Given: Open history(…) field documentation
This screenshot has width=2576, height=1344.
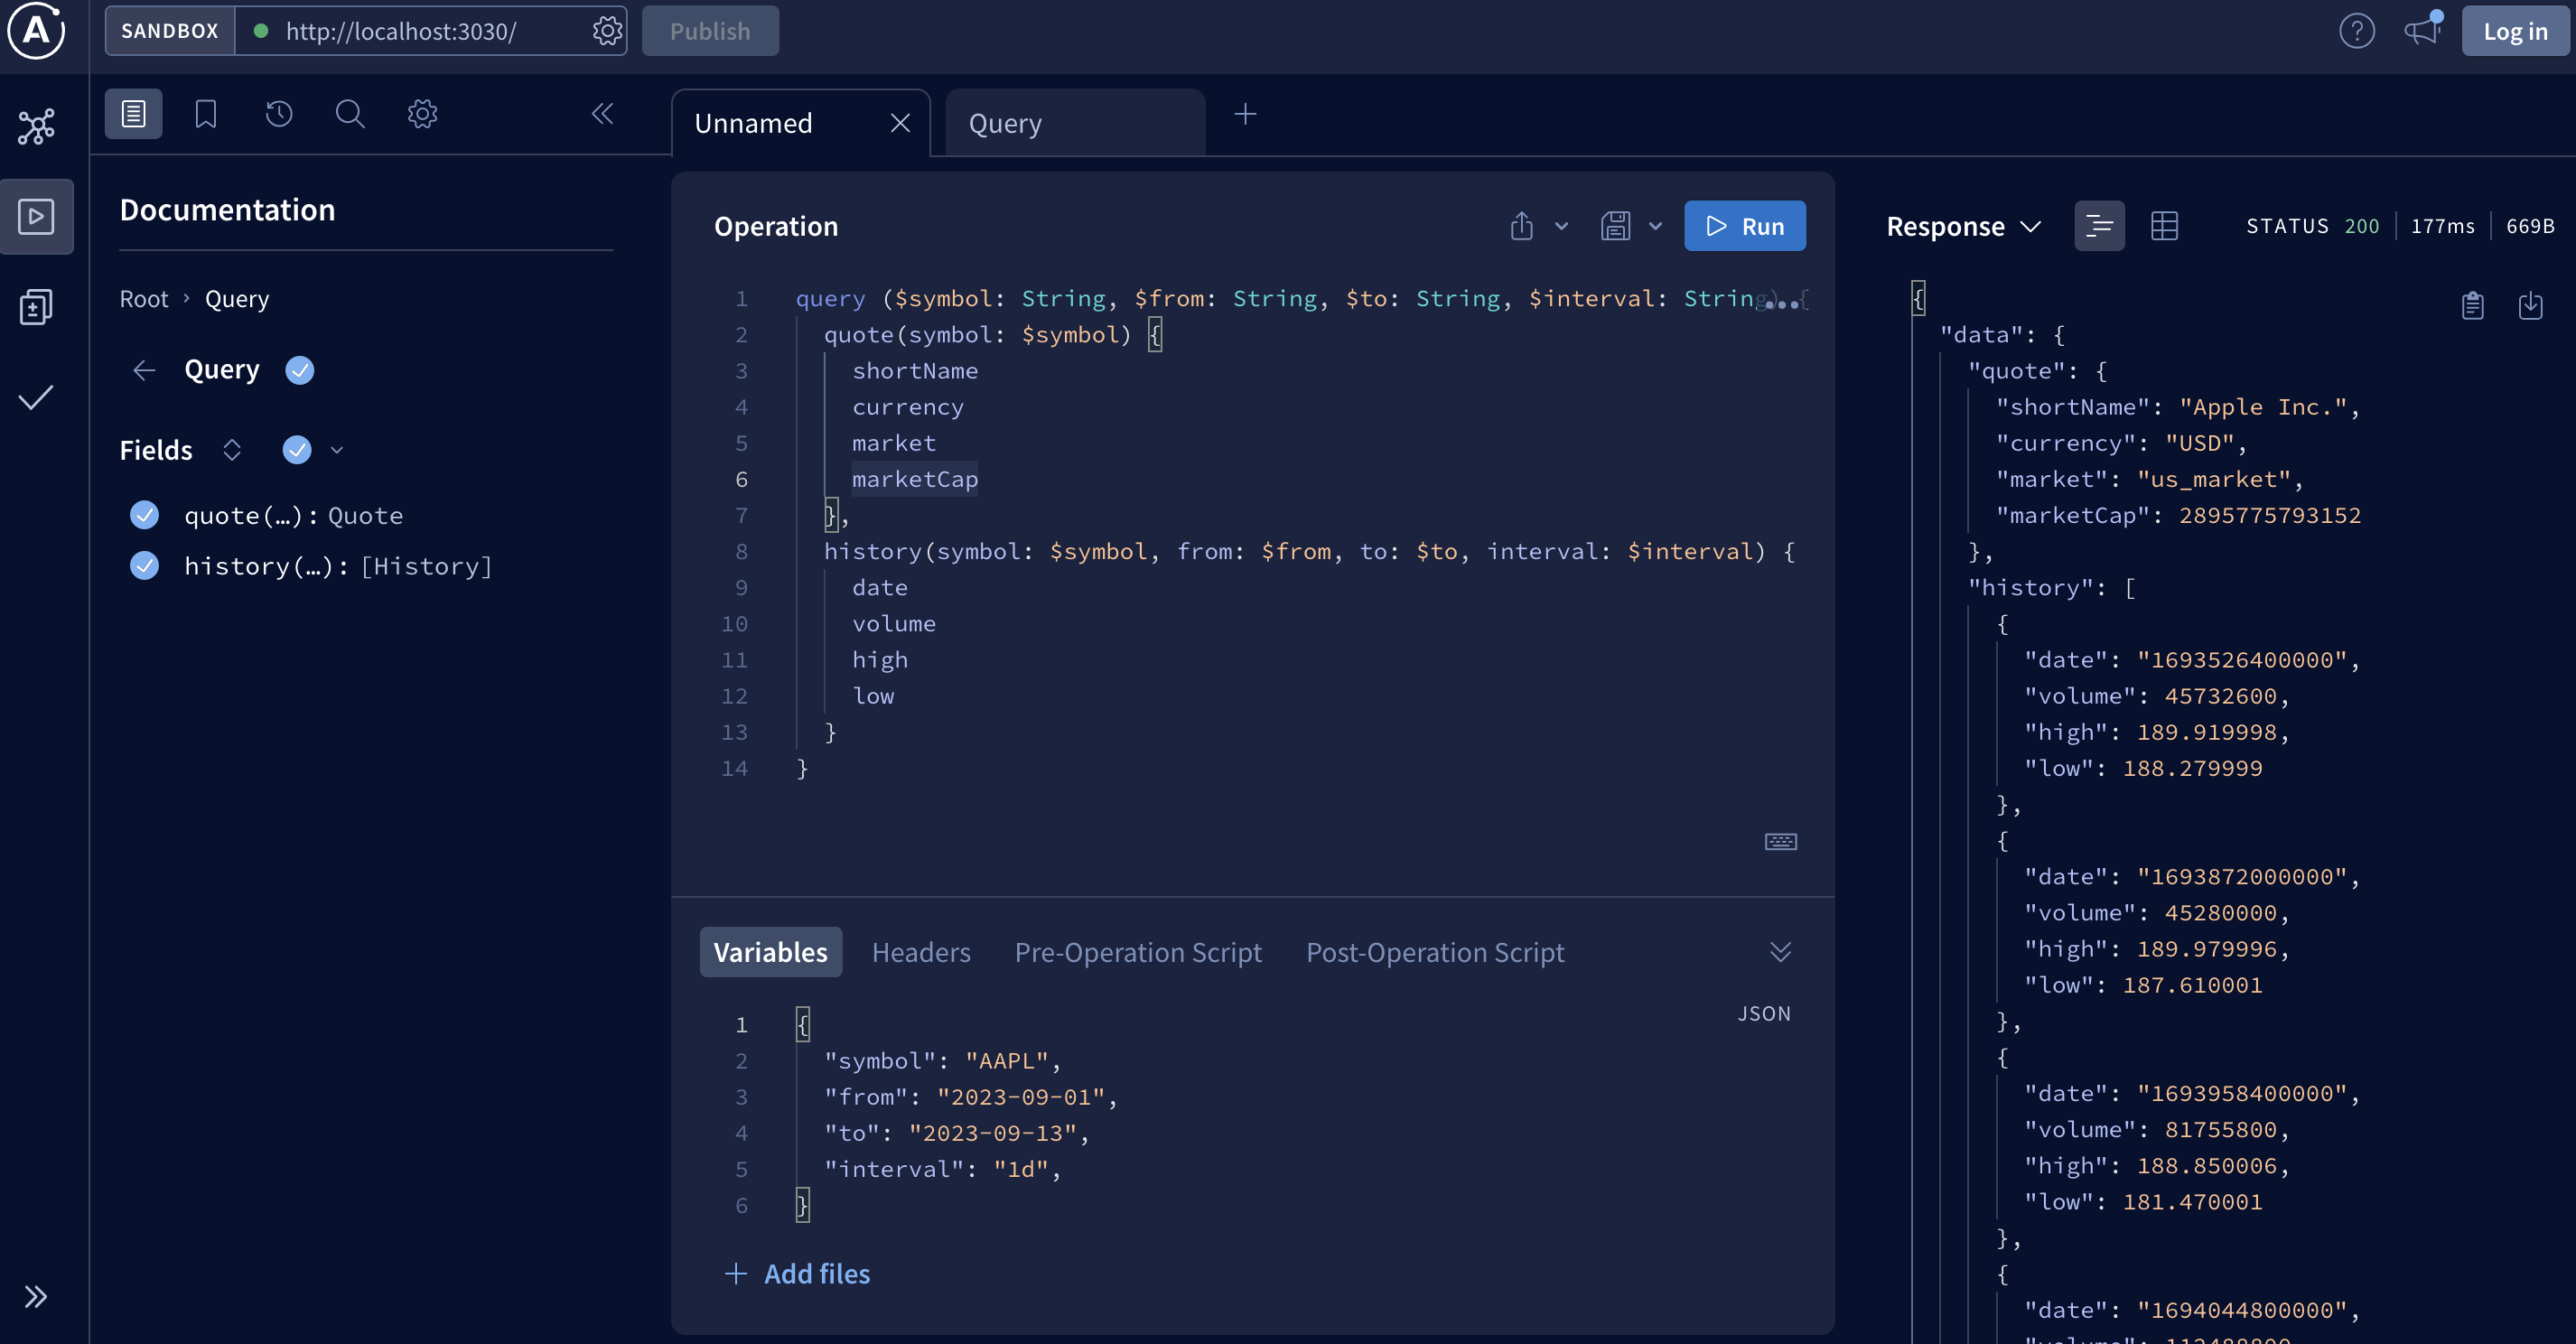Looking at the screenshot, I should click(x=338, y=566).
